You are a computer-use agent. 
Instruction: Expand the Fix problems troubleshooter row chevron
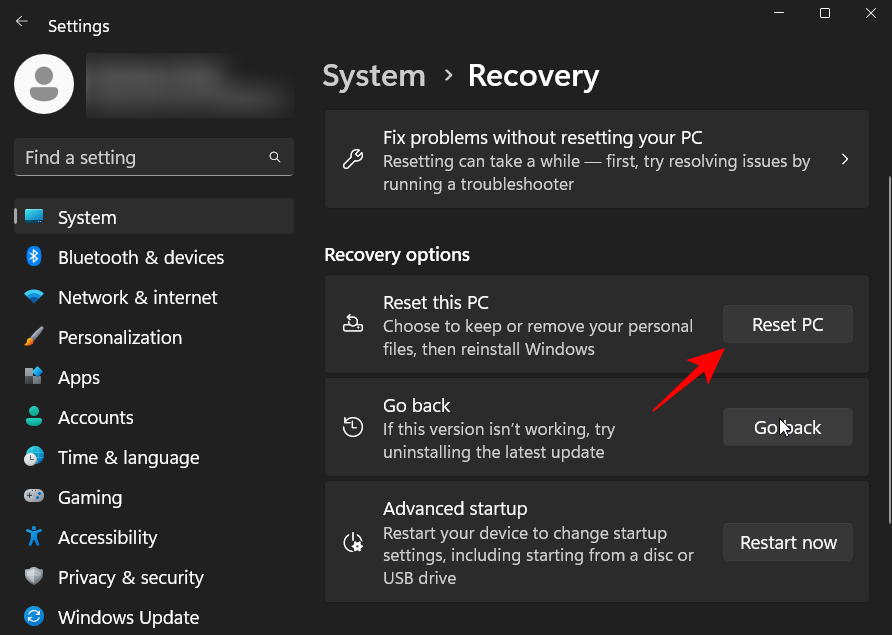pos(845,159)
